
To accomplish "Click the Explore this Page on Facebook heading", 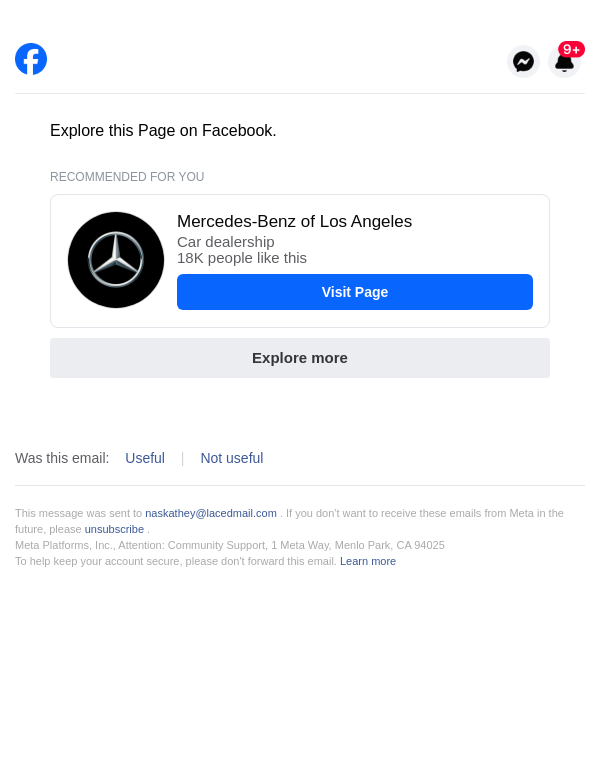I will click(x=163, y=131).
